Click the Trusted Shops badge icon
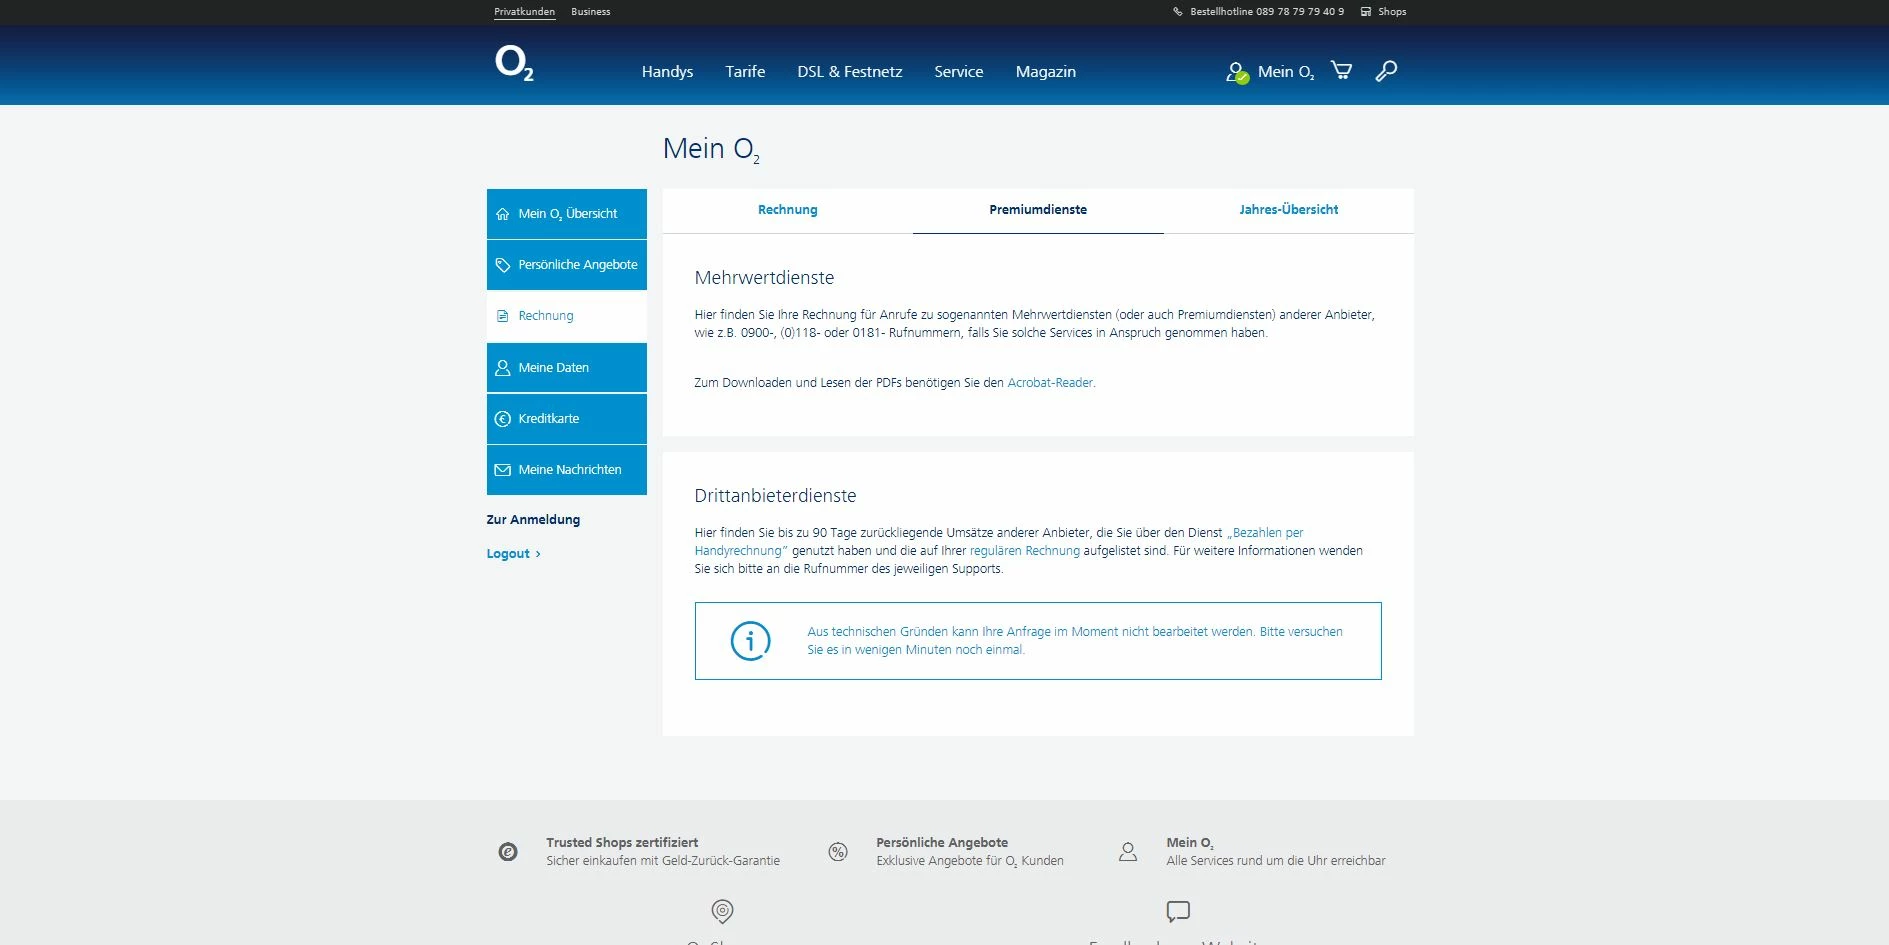This screenshot has width=1889, height=945. pos(508,852)
